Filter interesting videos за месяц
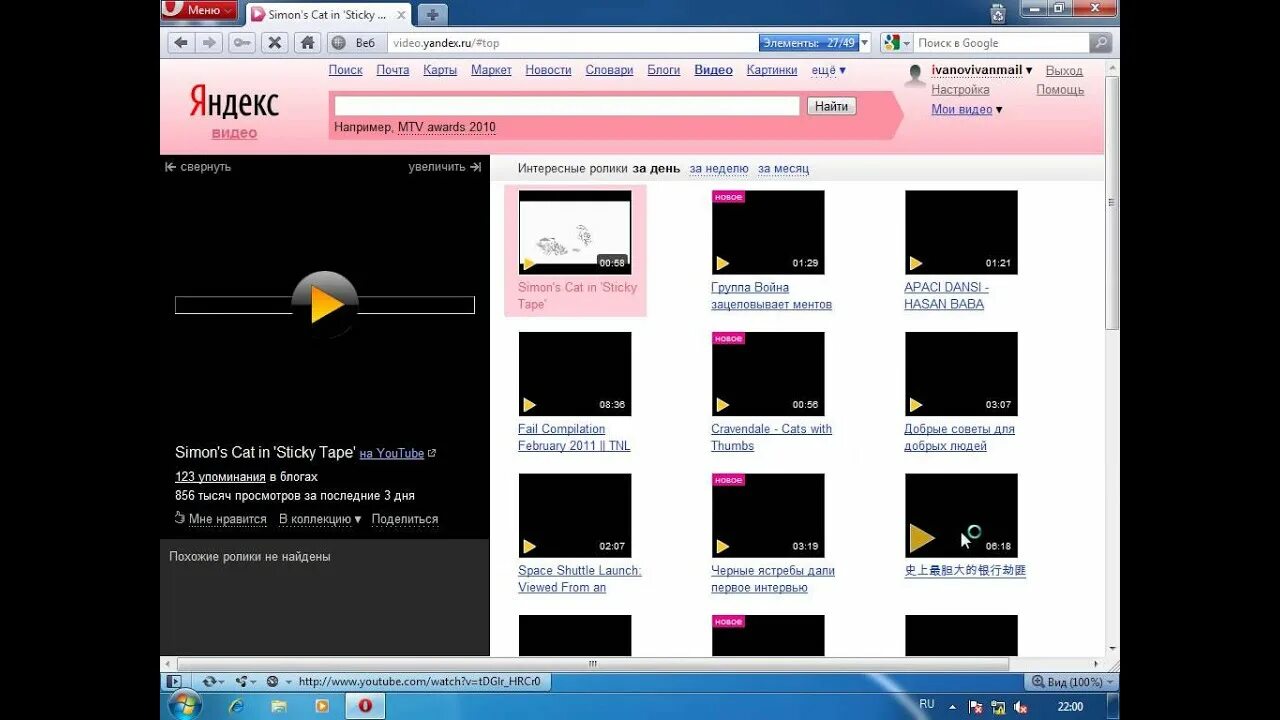The width and height of the screenshot is (1280, 720). pyautogui.click(x=783, y=169)
